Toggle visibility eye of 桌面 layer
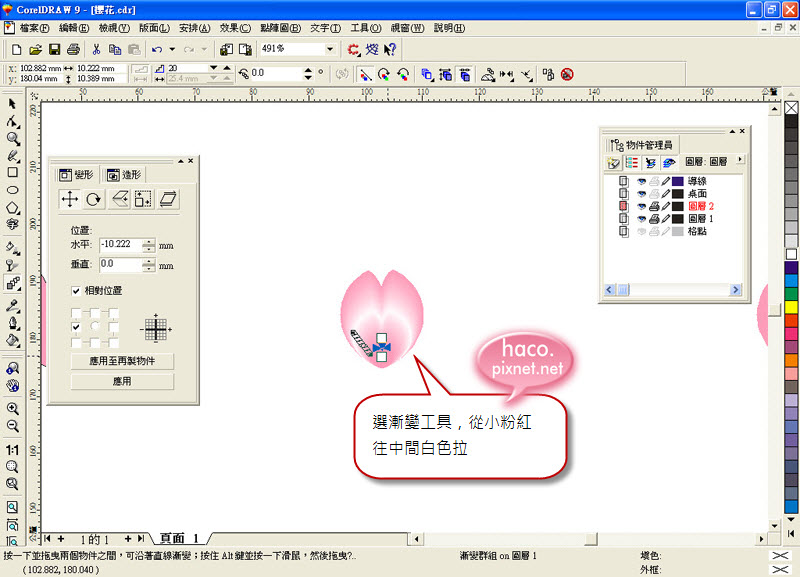The width and height of the screenshot is (800, 577). click(641, 194)
